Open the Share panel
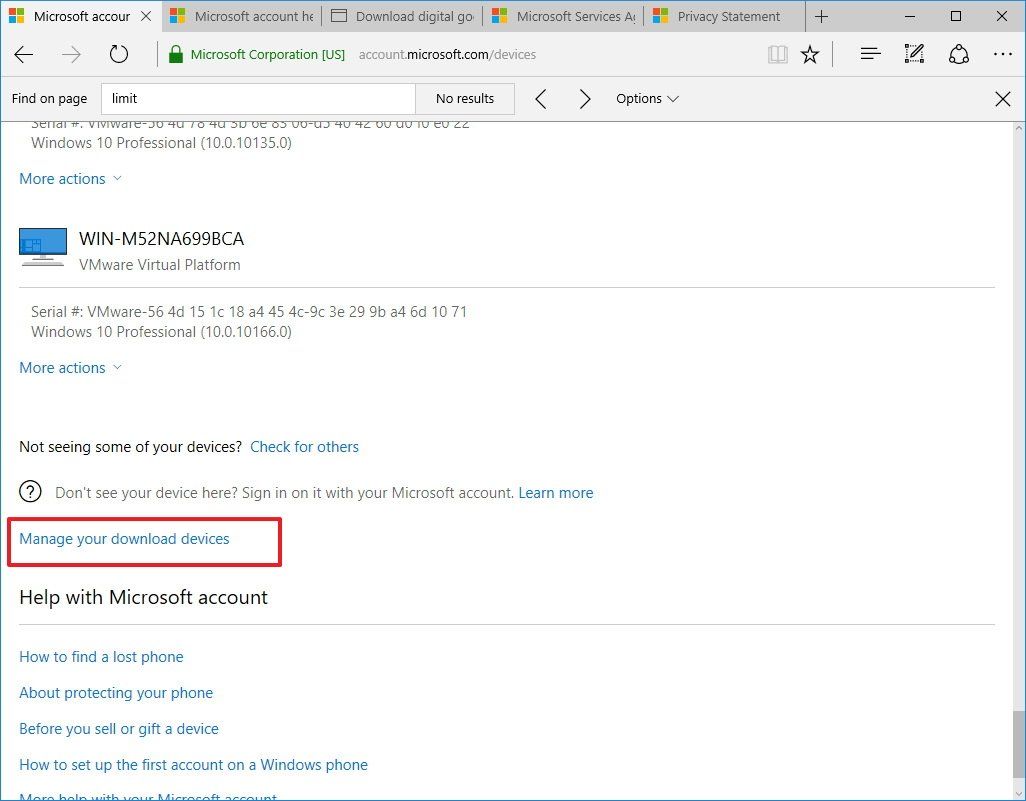This screenshot has height=801, width=1026. (x=959, y=54)
